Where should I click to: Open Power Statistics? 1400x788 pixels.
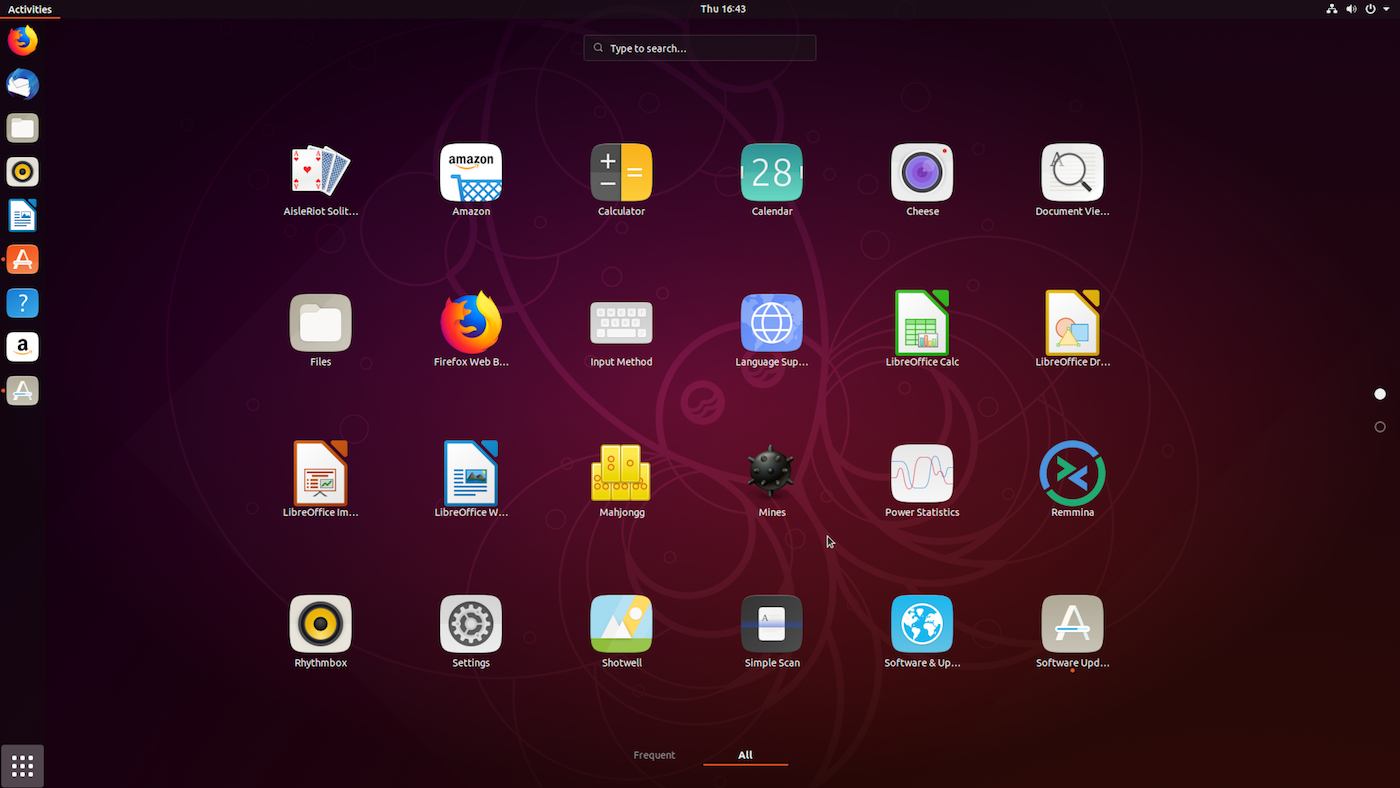tap(921, 480)
